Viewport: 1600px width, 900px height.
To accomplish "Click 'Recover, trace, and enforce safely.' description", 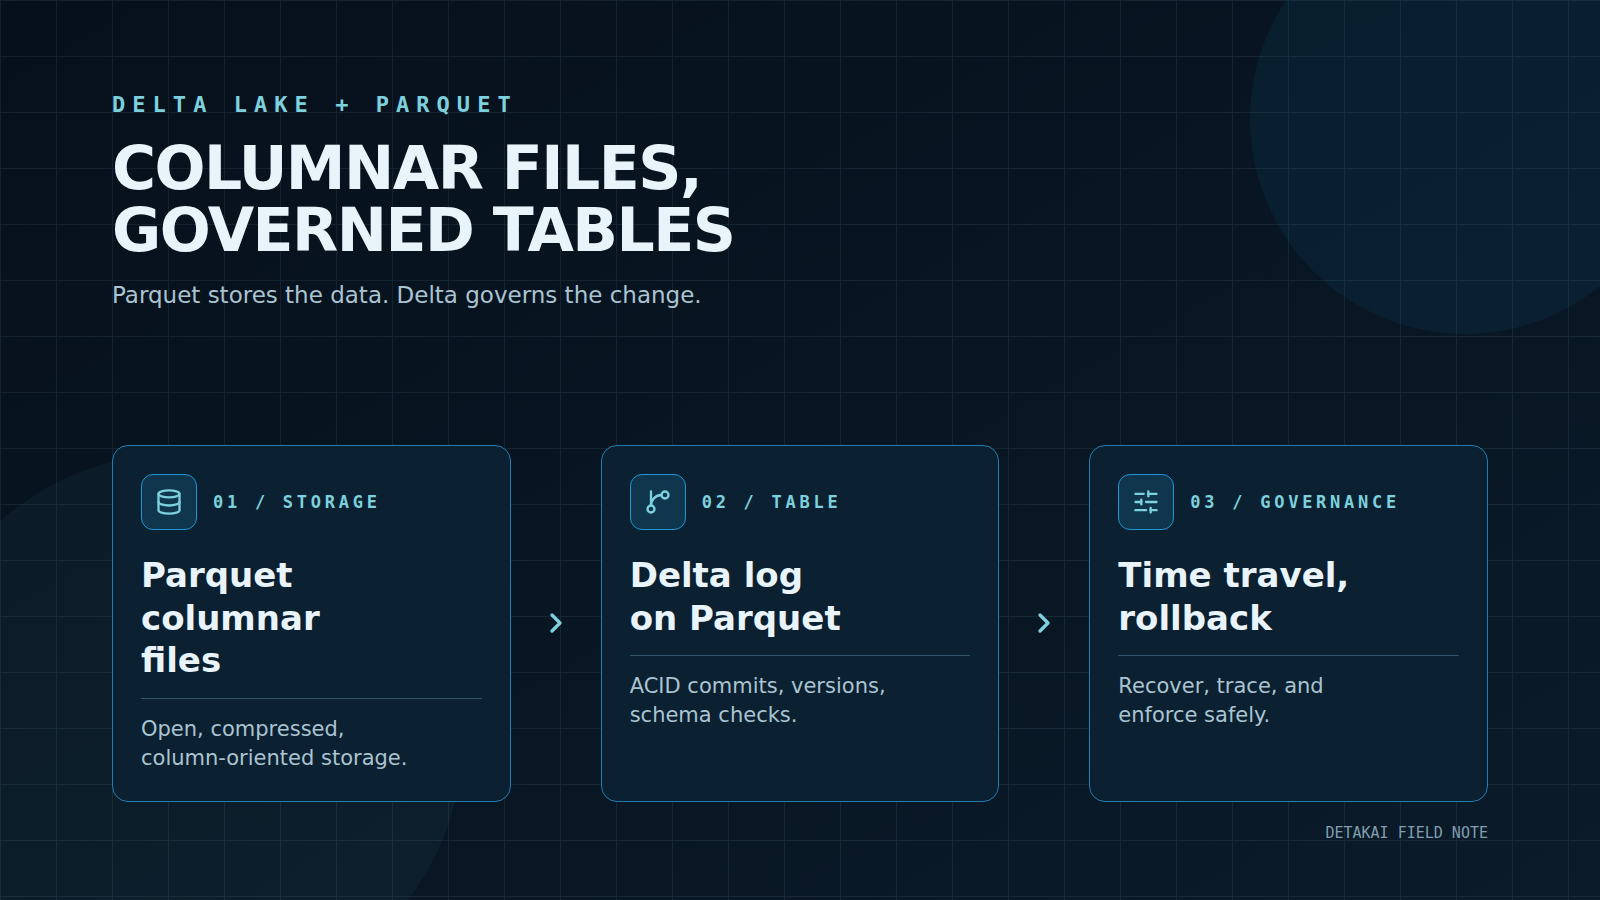I will pos(1220,700).
